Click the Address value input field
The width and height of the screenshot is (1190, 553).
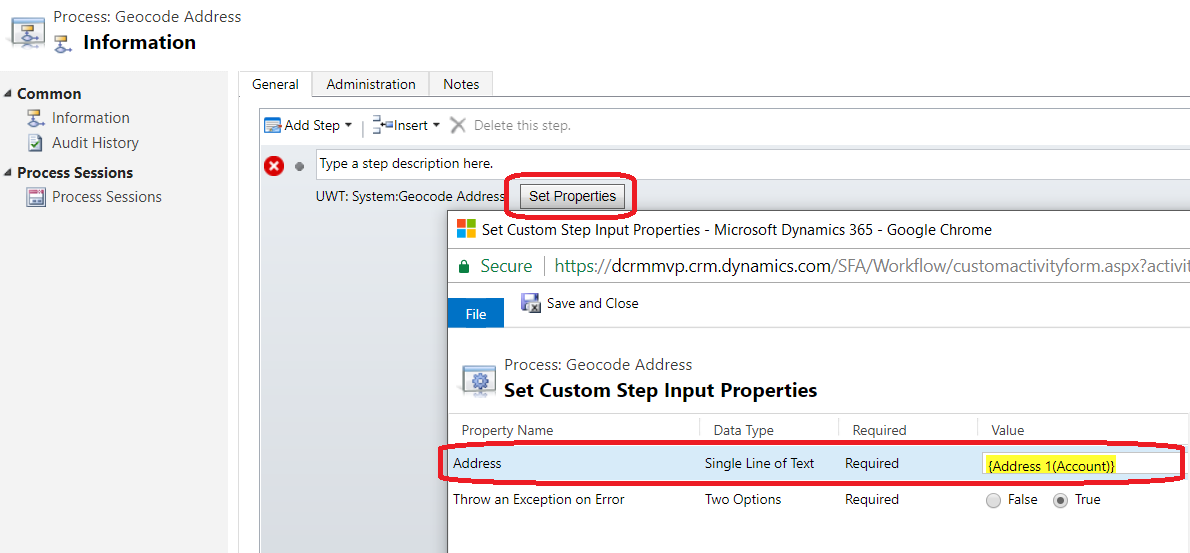pyautogui.click(x=1080, y=465)
